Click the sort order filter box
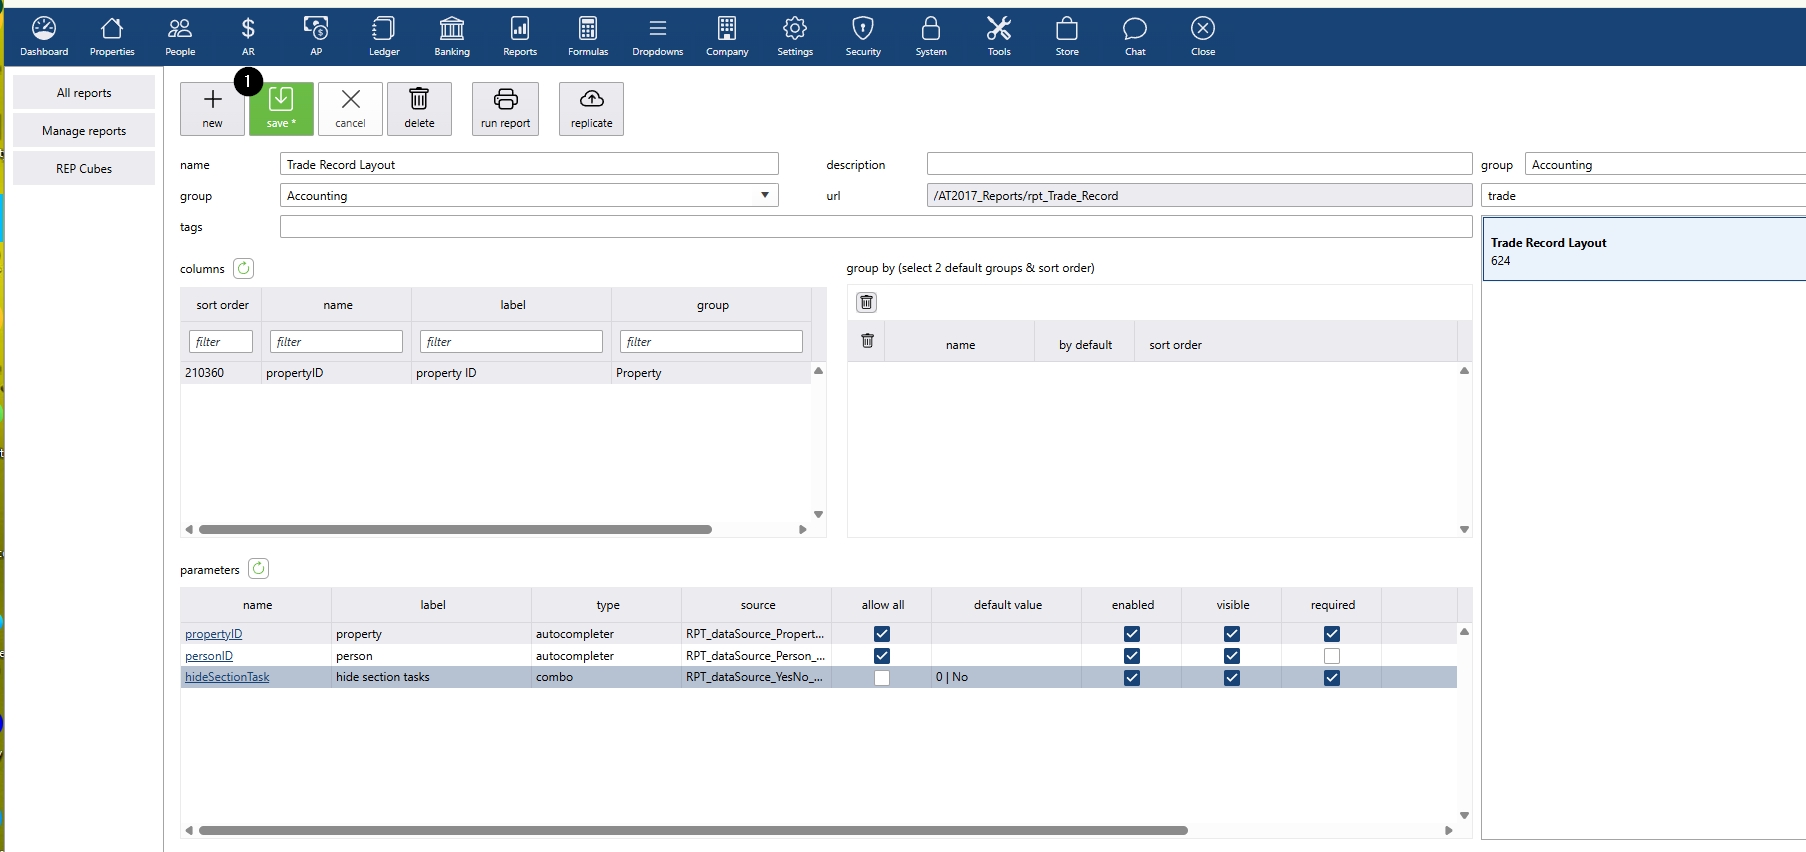The image size is (1806, 852). coord(221,341)
